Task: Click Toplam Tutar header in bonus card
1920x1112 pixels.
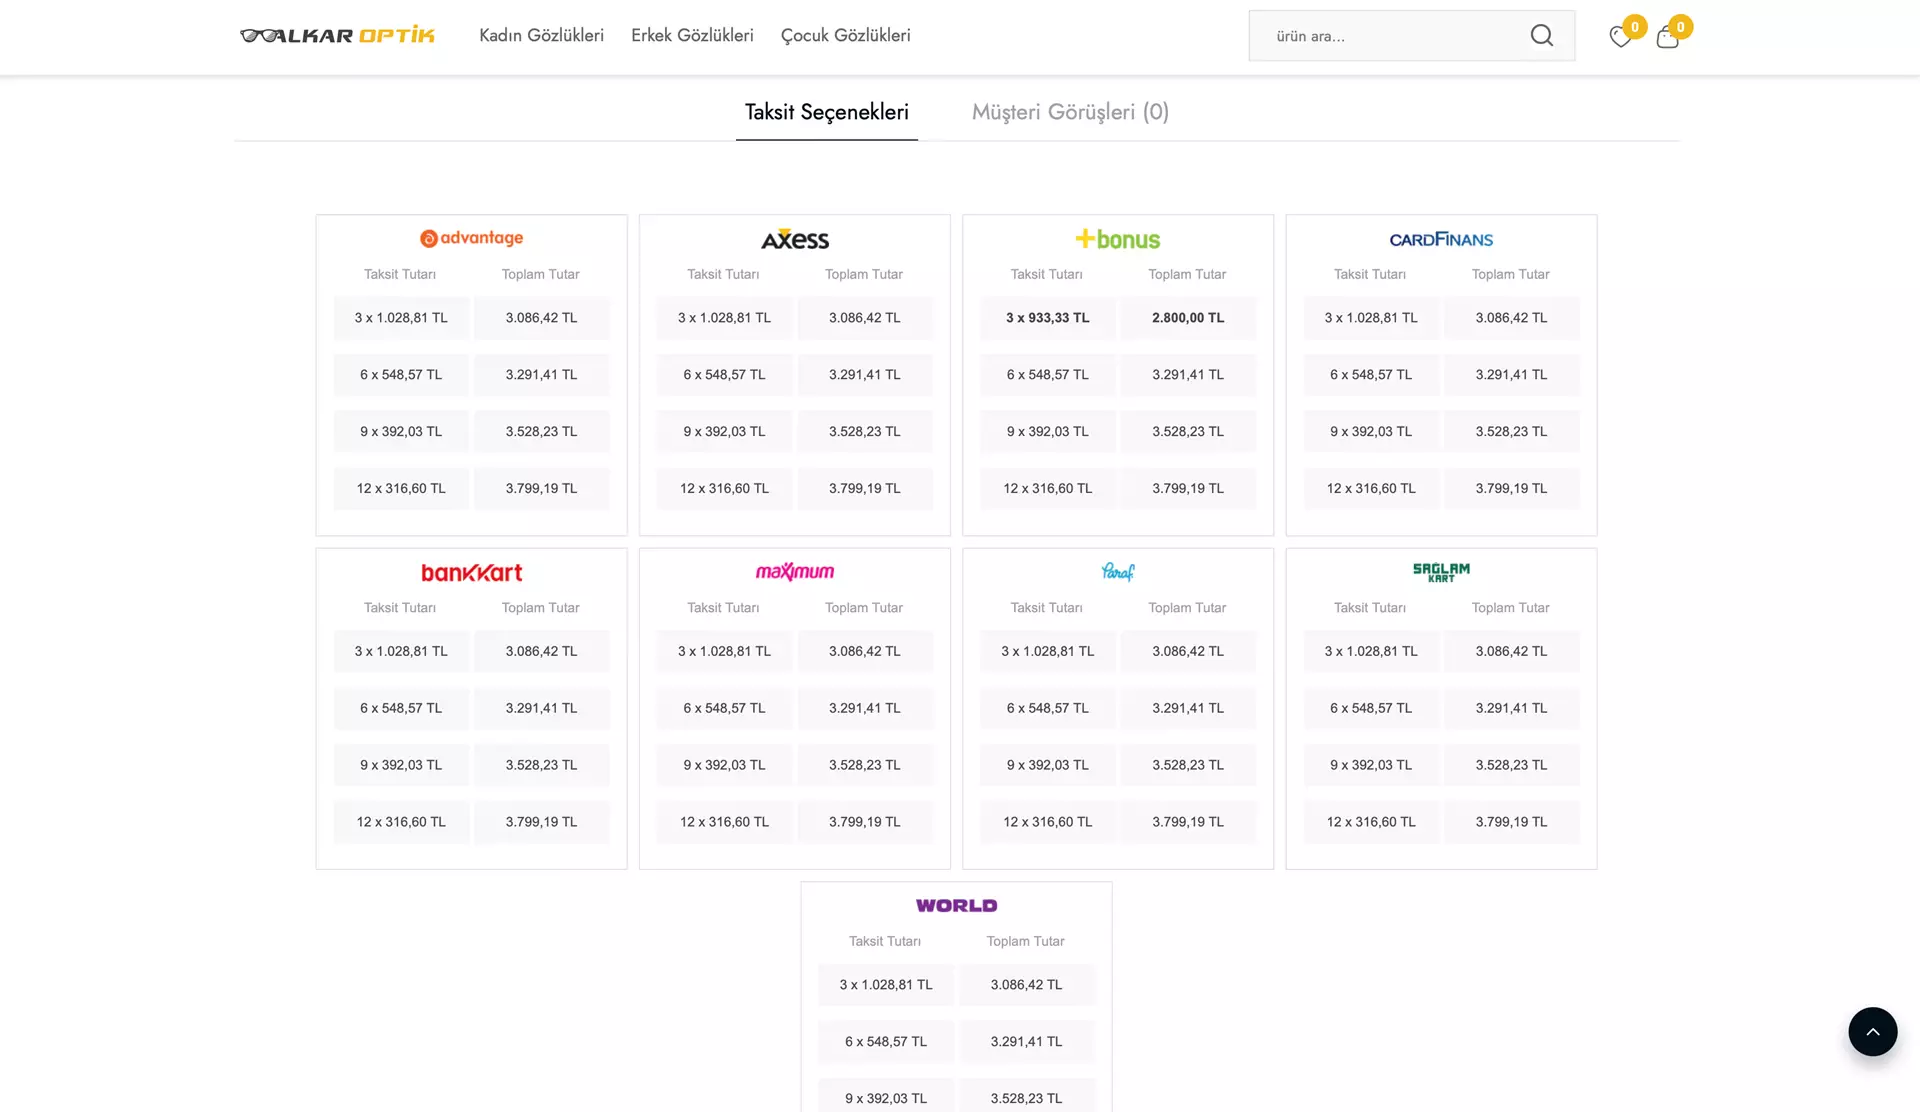Action: click(x=1187, y=274)
